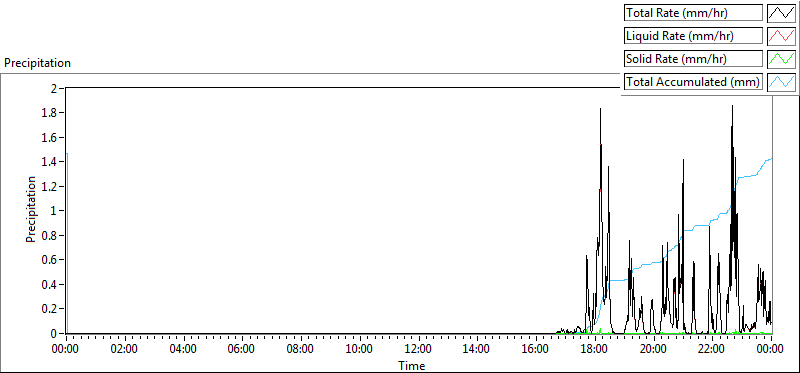Click the 04:00 time axis label

(183, 350)
